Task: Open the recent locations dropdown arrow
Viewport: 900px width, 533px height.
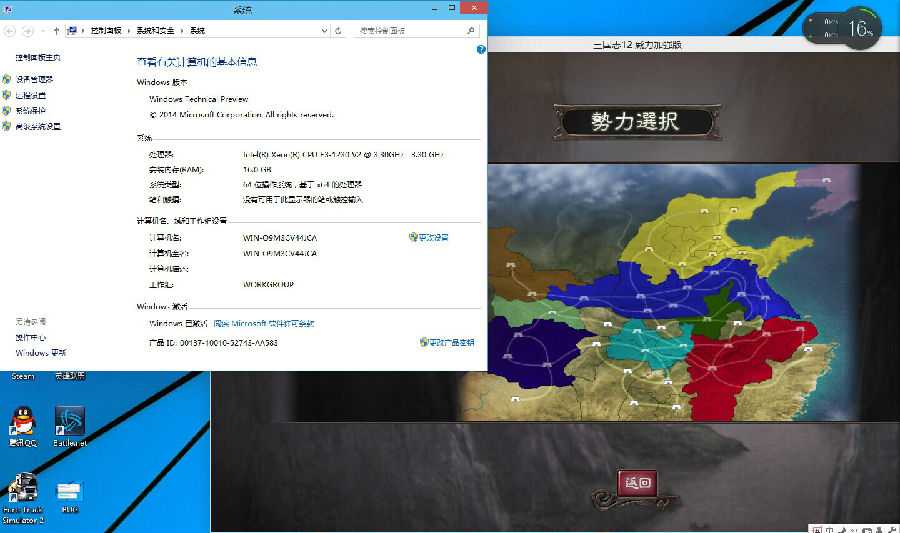Action: click(43, 31)
